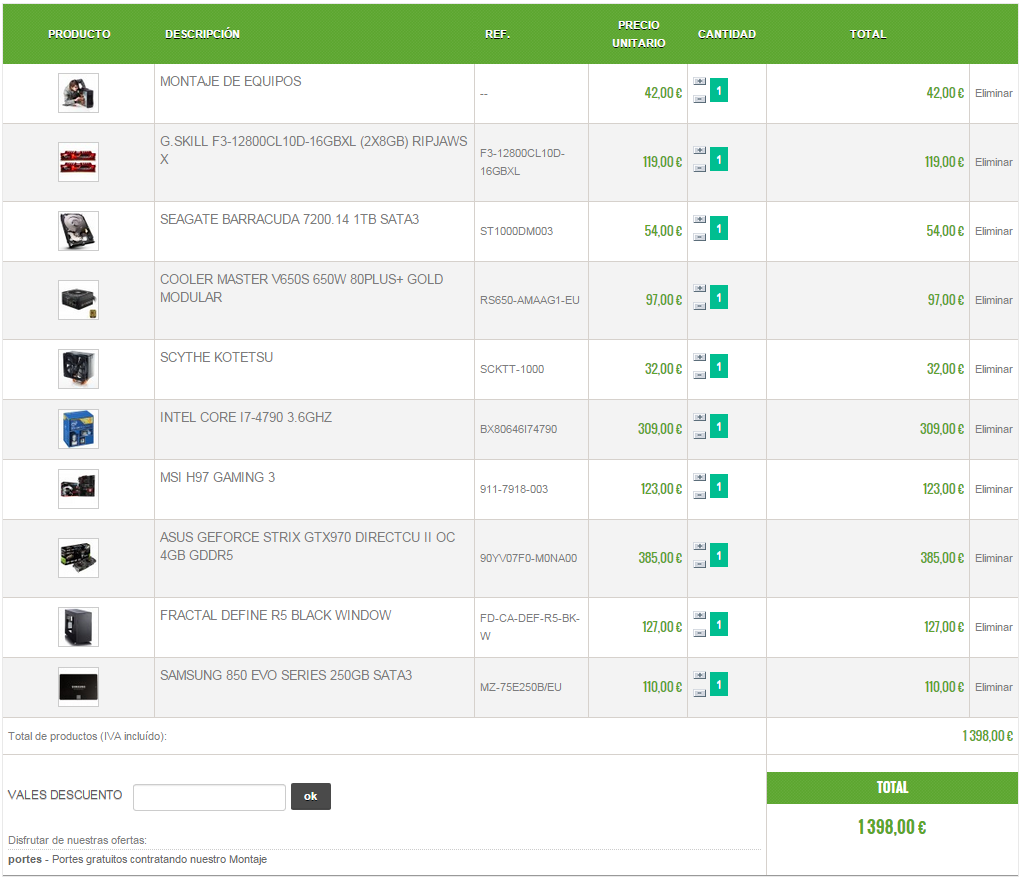Image resolution: width=1023 pixels, height=882 pixels.
Task: Open COOLER MASTER power supply thumbnail
Action: tap(78, 301)
